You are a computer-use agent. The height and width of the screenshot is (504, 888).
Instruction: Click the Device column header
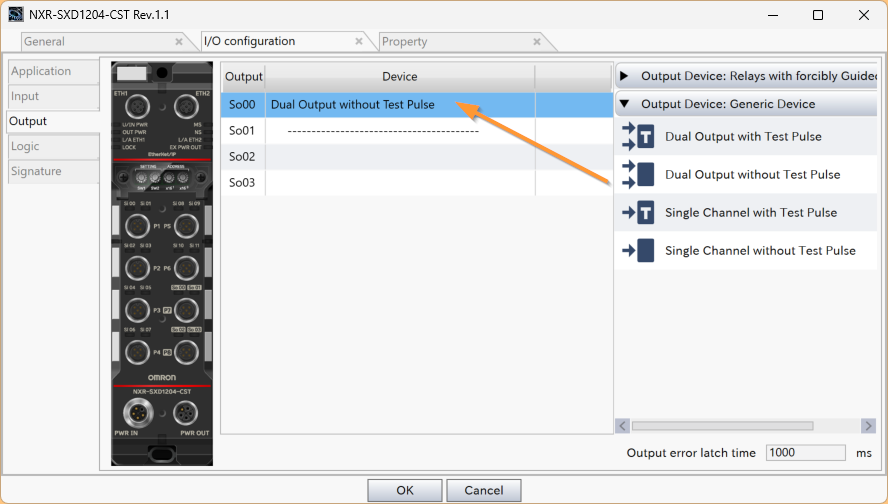click(x=400, y=77)
